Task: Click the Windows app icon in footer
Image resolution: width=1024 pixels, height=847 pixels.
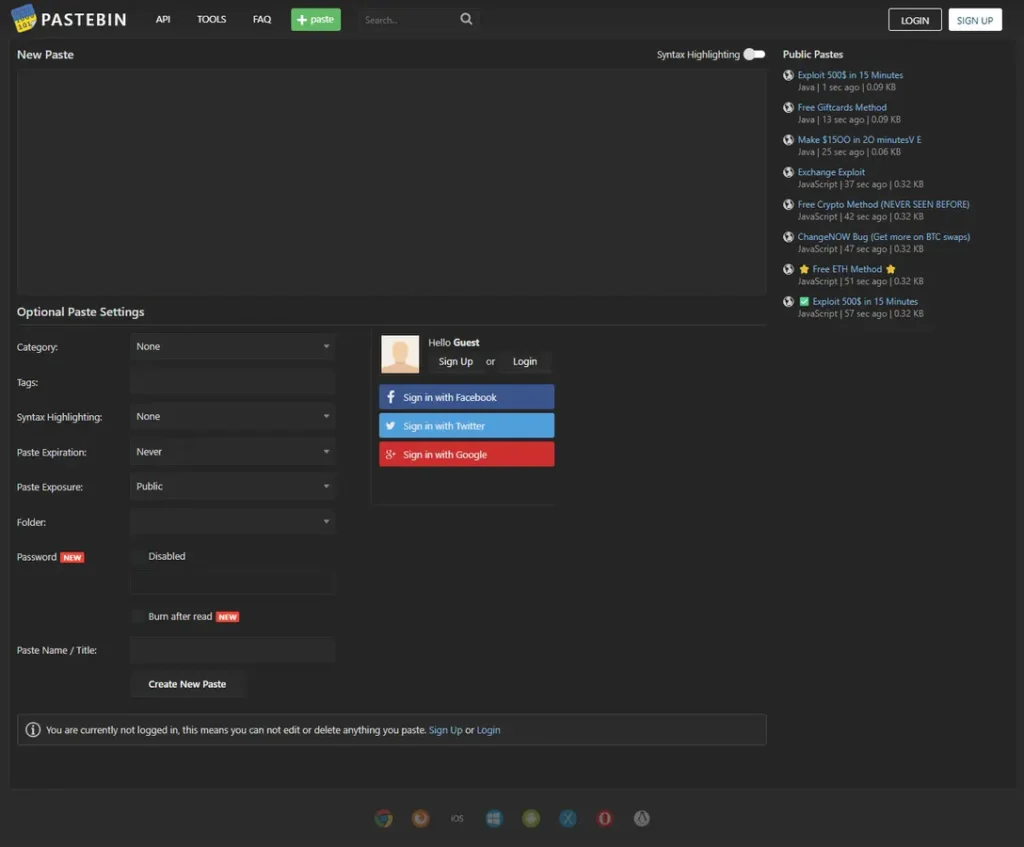Action: click(494, 818)
